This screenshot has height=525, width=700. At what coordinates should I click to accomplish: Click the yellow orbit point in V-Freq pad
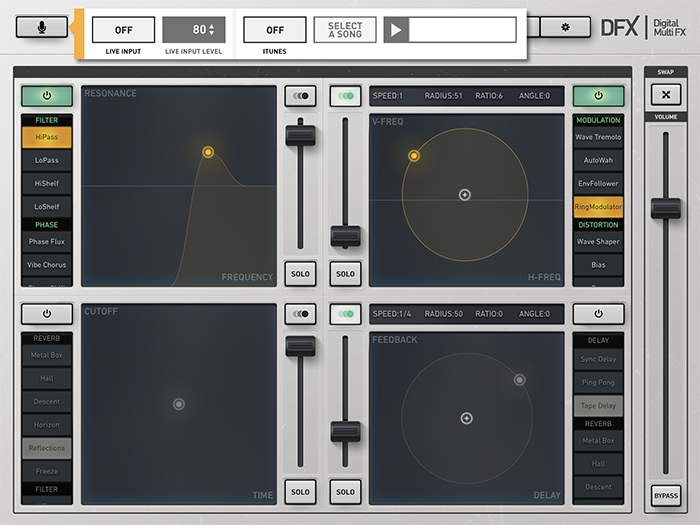click(x=414, y=155)
